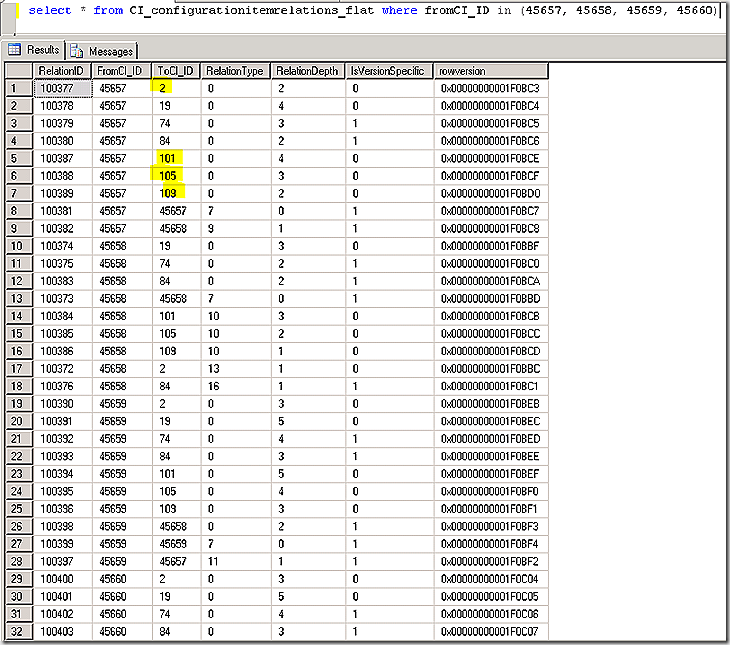Click rowversion cell 0x00000000001F0BC3
The image size is (730, 645).
point(490,88)
